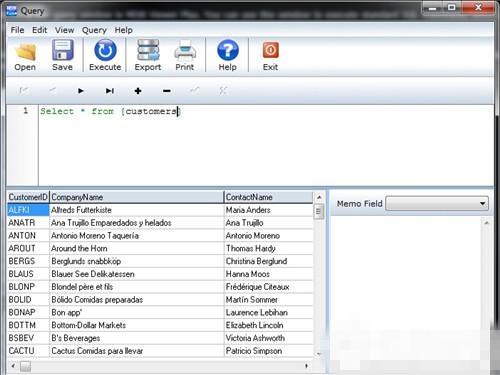
Task: Click the grid vertical scrollbar thumb
Action: (x=319, y=212)
